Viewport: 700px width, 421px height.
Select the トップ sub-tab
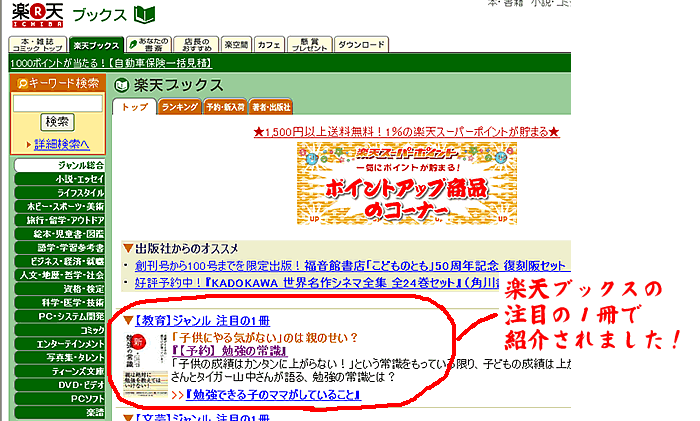(x=134, y=107)
